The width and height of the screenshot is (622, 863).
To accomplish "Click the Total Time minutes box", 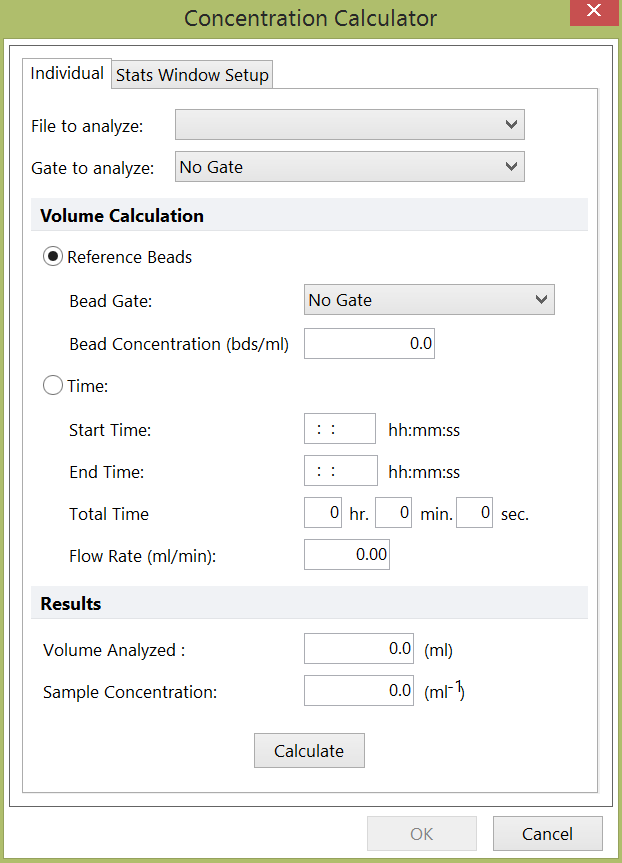I will [x=393, y=514].
